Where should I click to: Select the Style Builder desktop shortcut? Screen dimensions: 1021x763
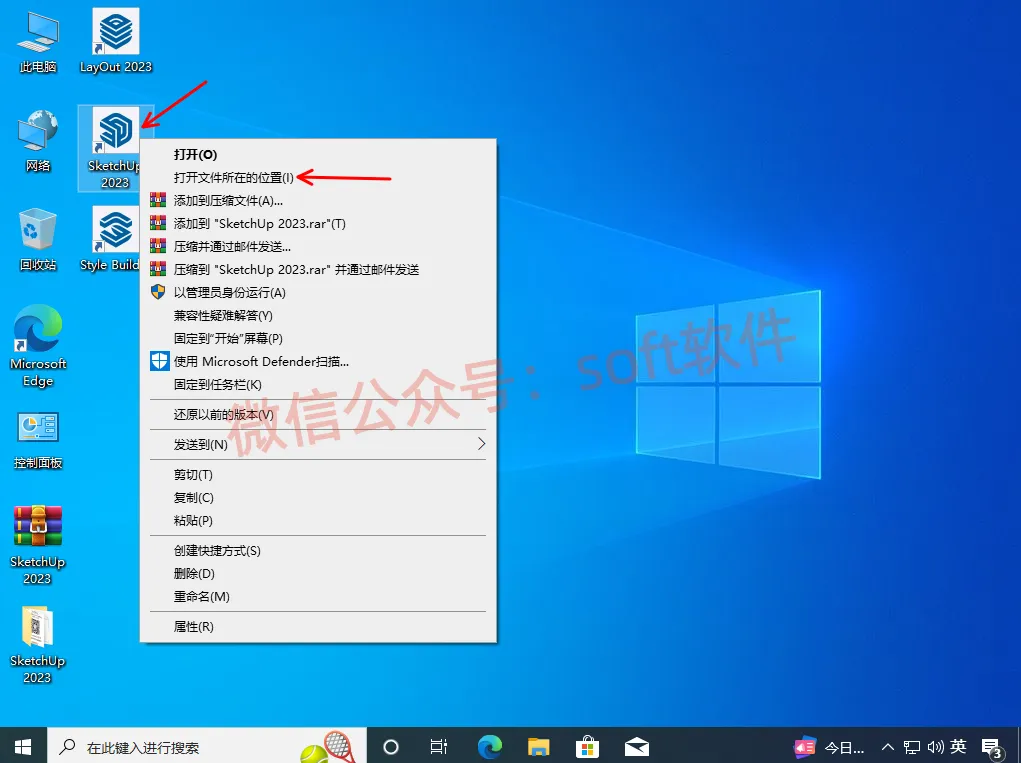(109, 240)
